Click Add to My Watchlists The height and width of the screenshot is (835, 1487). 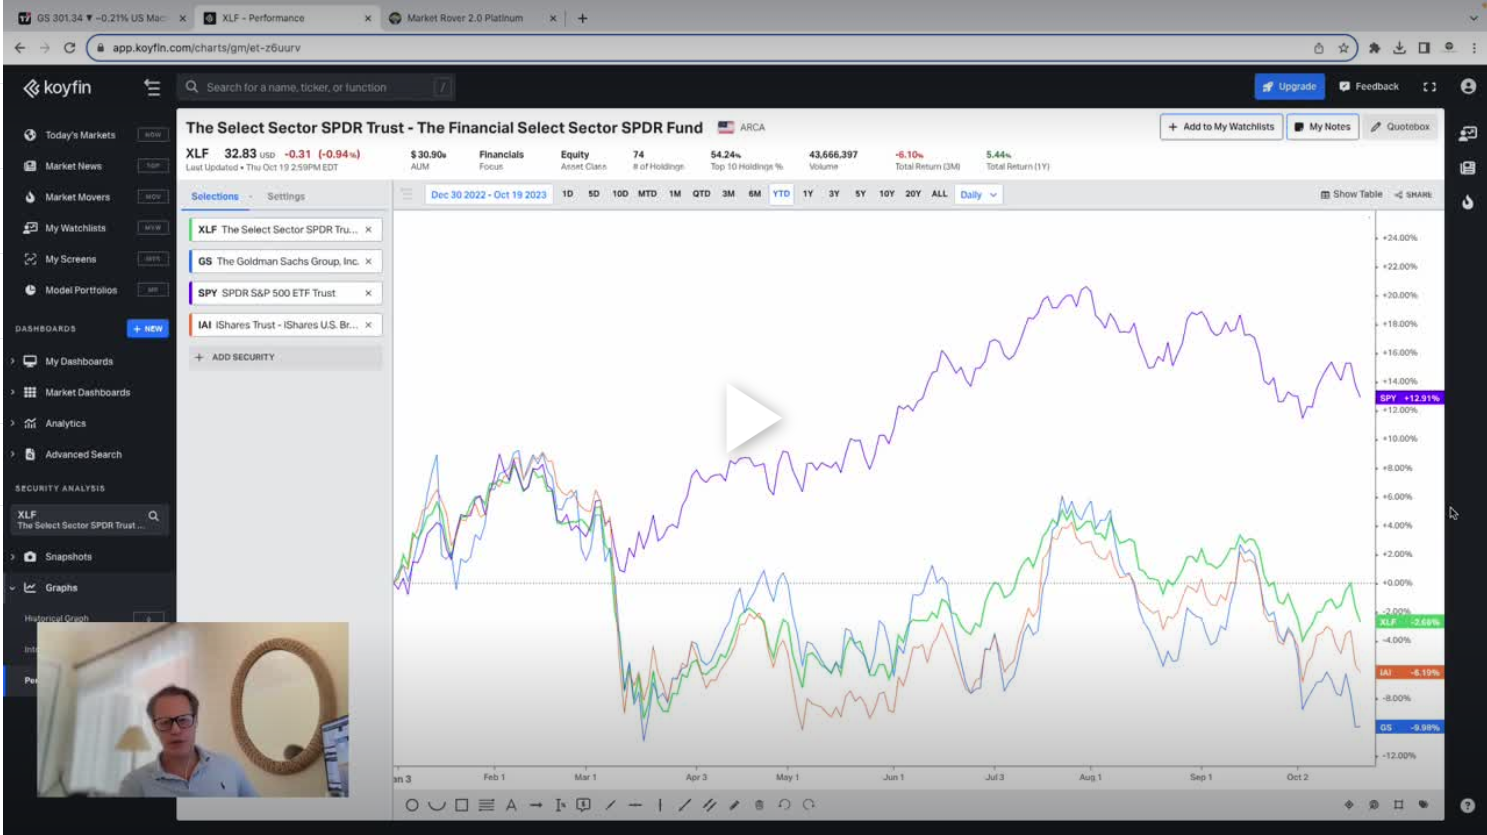(1220, 127)
